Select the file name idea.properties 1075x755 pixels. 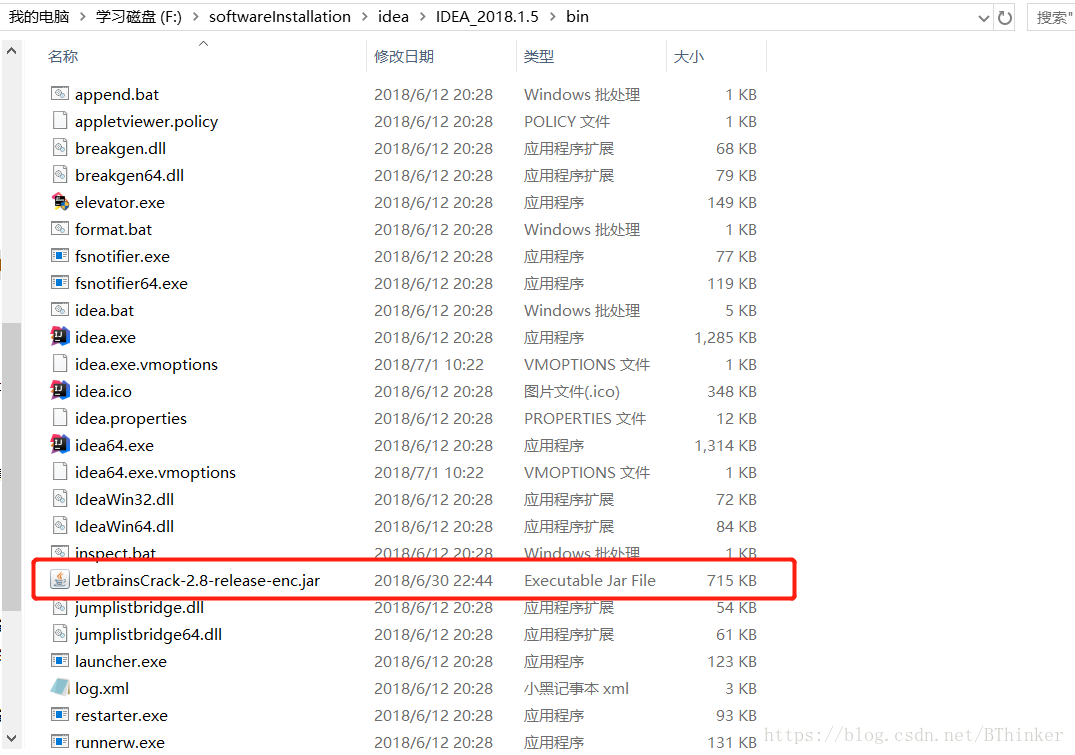[130, 418]
